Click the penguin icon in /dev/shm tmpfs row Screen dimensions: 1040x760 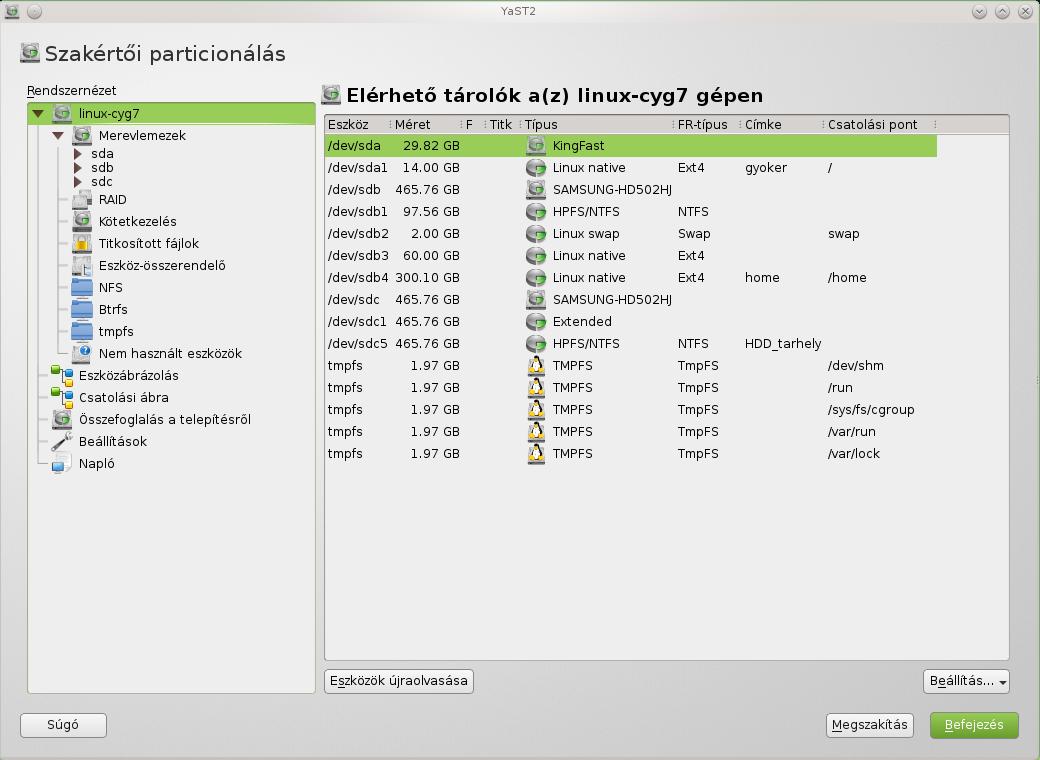[536, 365]
